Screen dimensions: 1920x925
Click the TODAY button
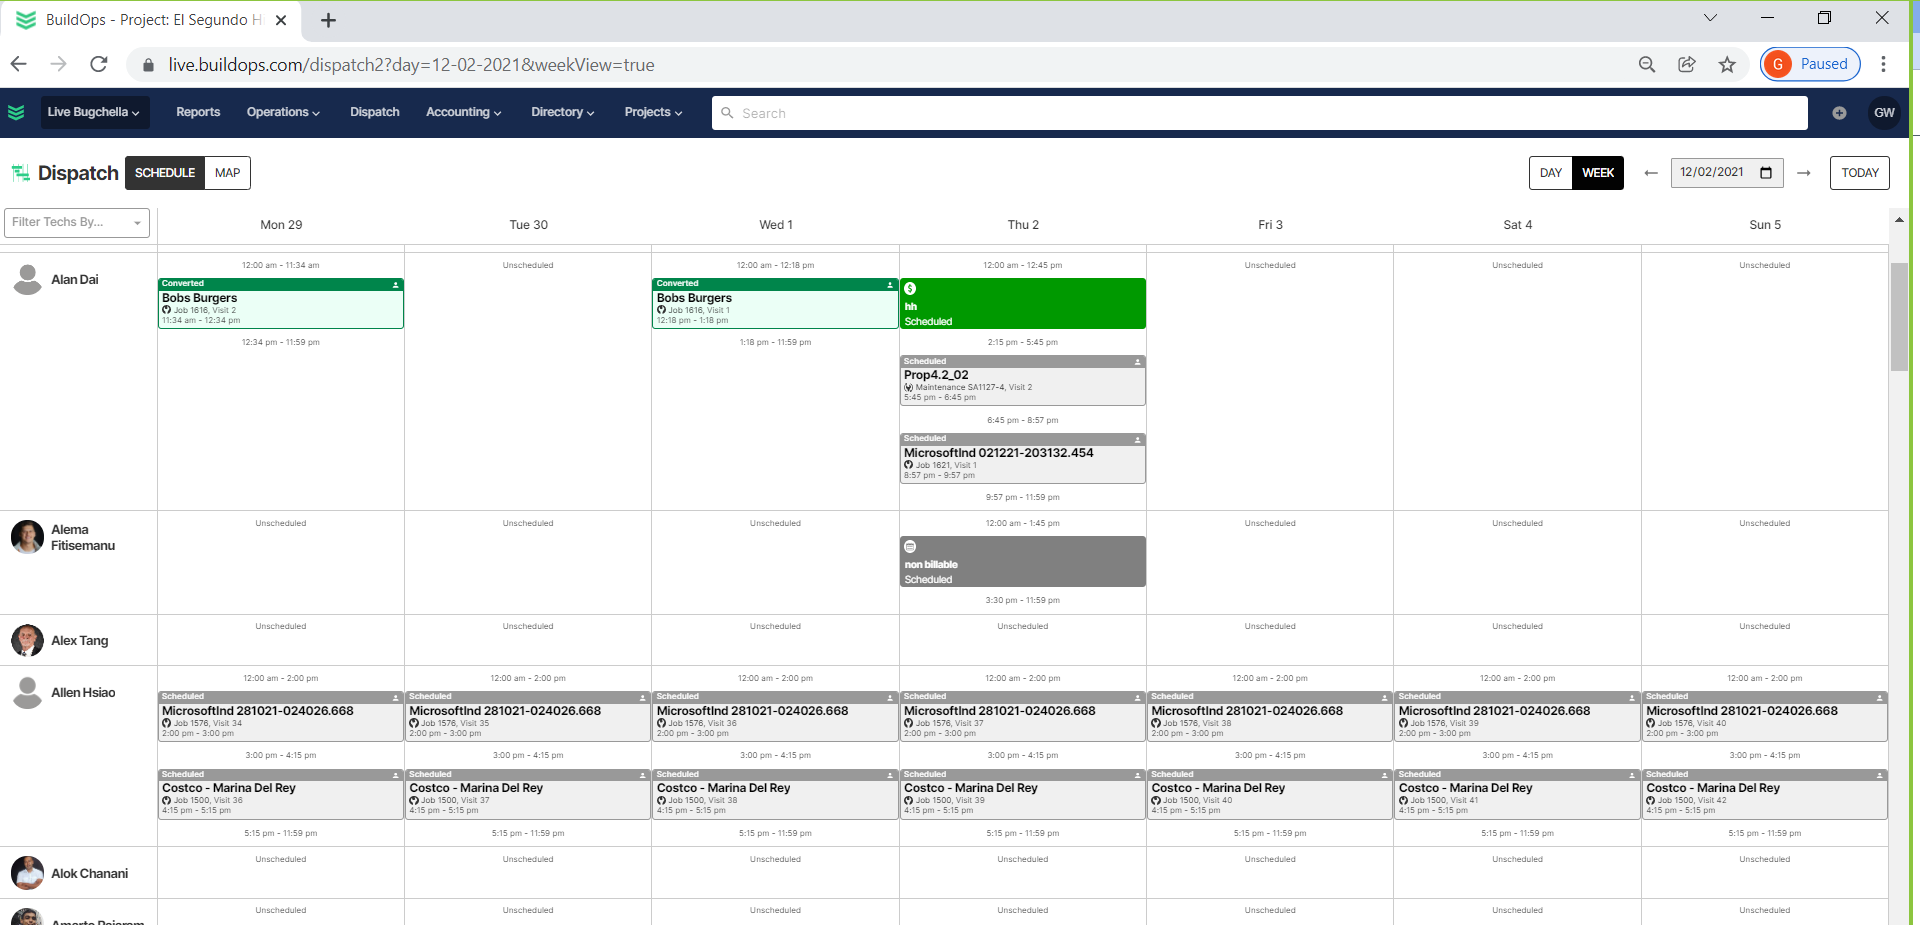point(1859,173)
